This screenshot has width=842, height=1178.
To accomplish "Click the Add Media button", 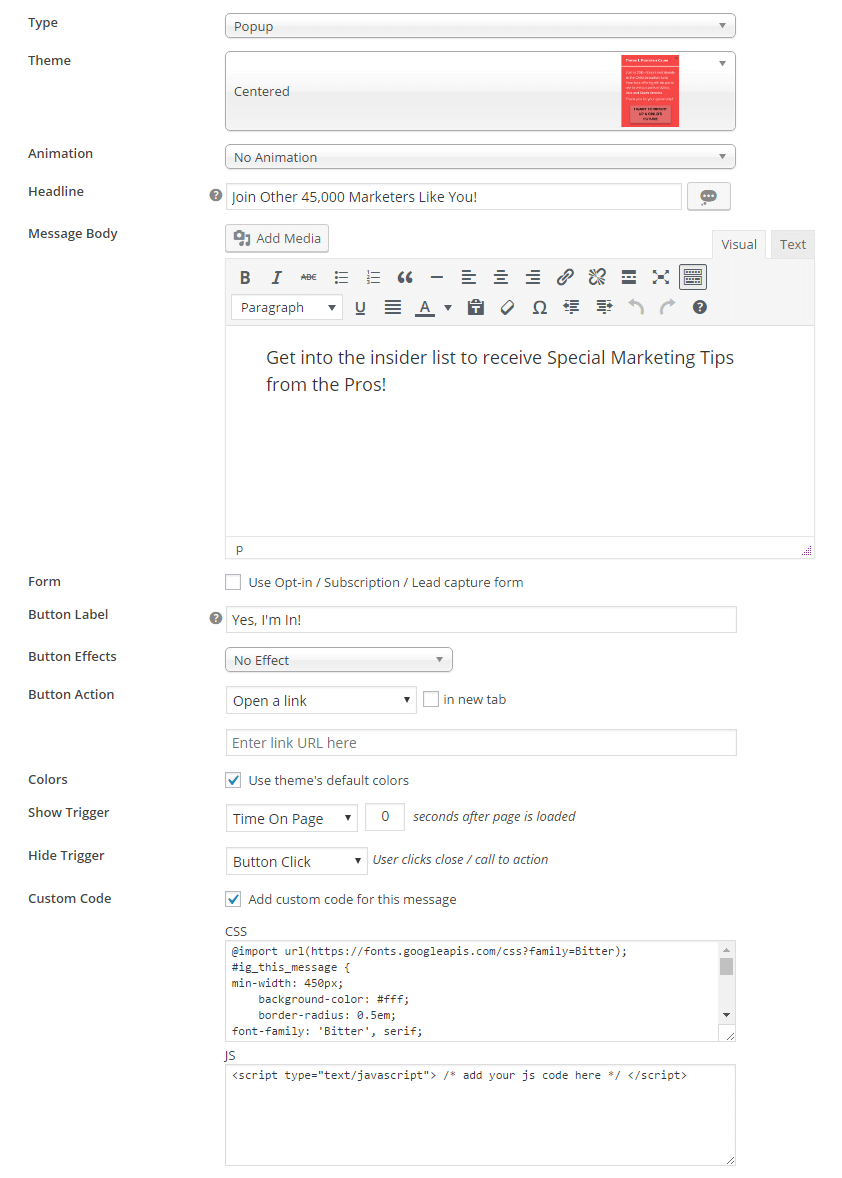I will [277, 238].
